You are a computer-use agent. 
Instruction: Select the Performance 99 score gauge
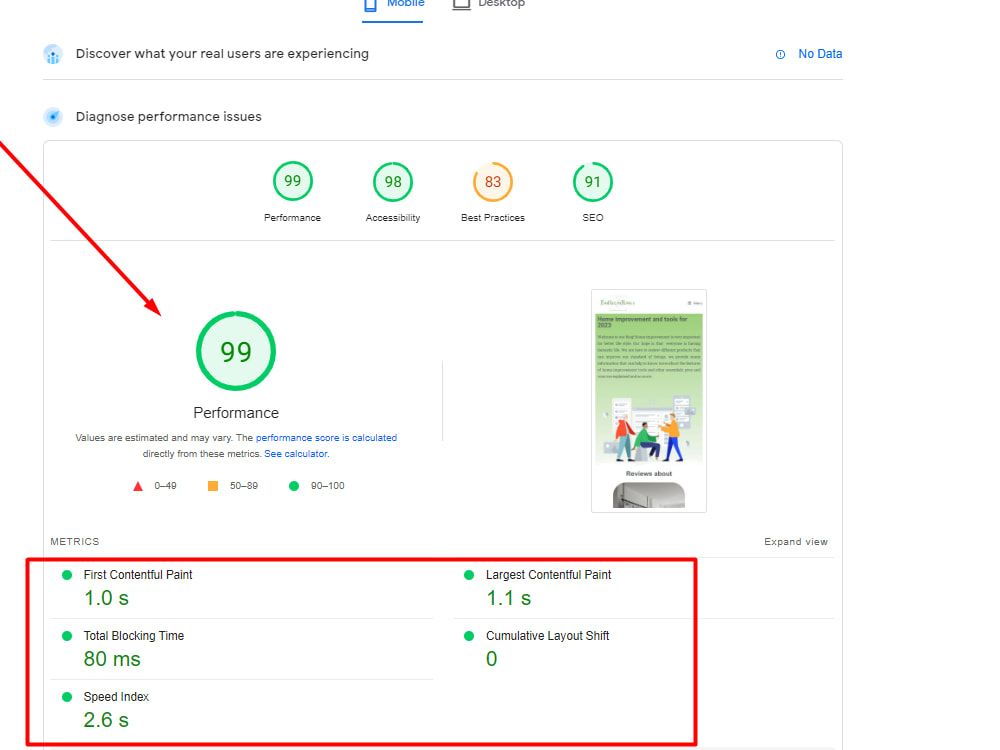point(293,182)
